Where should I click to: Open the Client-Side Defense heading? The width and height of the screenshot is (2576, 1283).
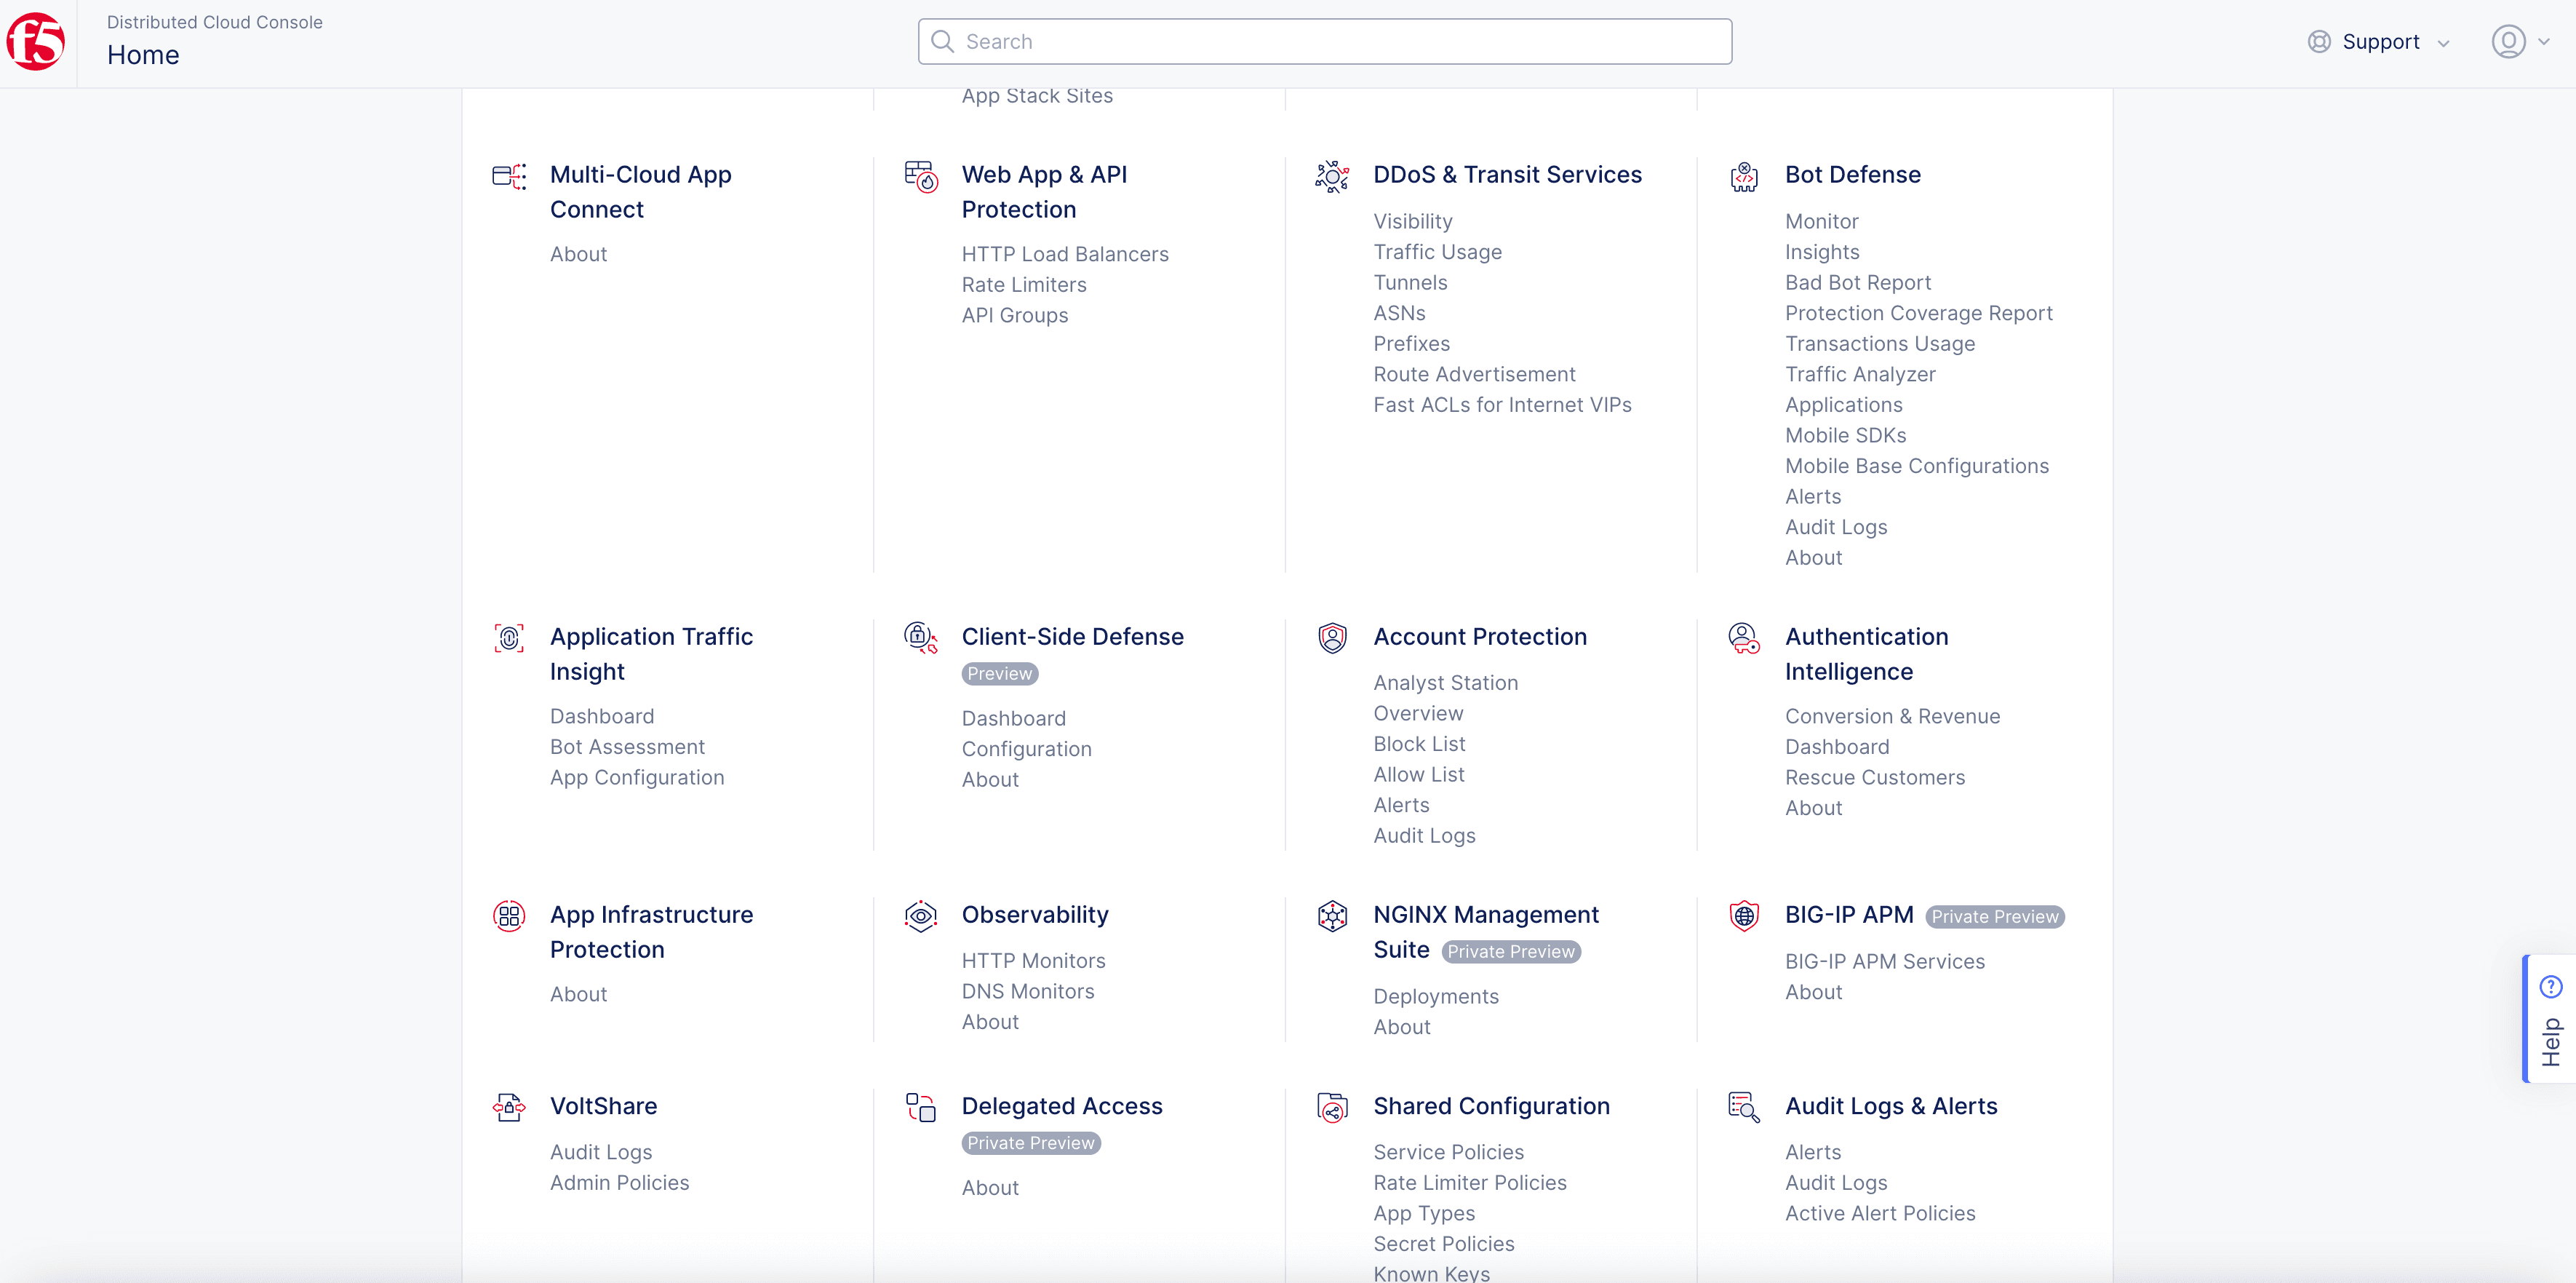[1072, 637]
